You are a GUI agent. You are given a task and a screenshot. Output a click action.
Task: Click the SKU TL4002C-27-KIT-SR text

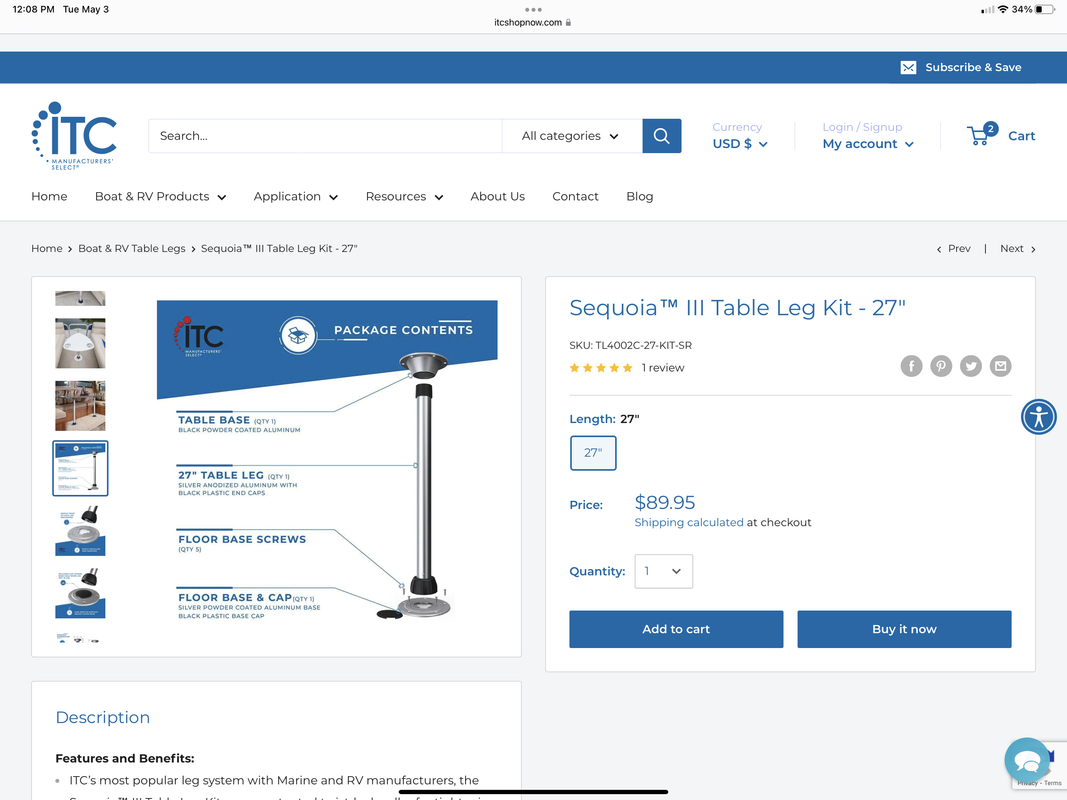[x=631, y=346]
